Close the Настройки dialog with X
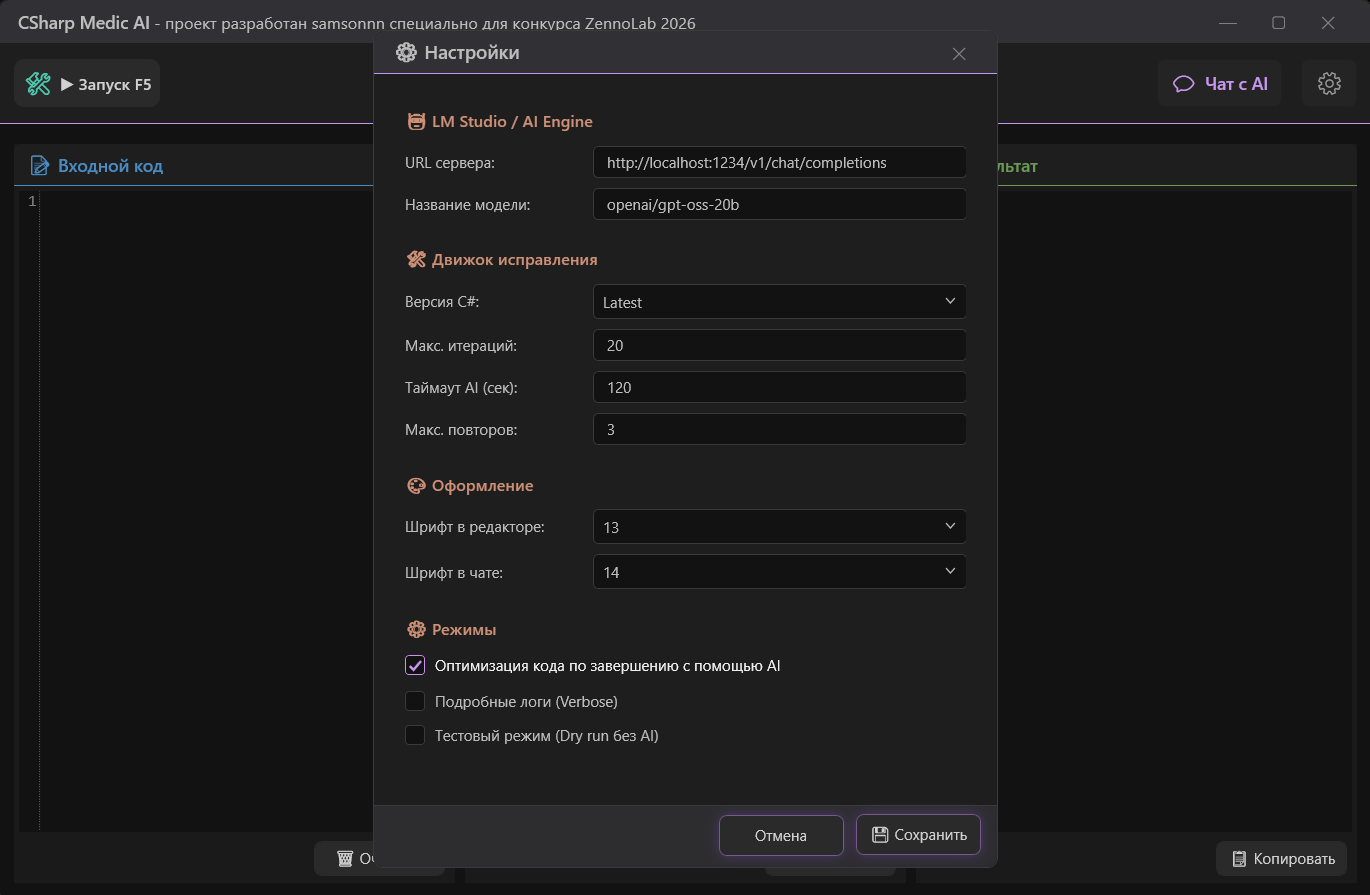 pos(959,54)
